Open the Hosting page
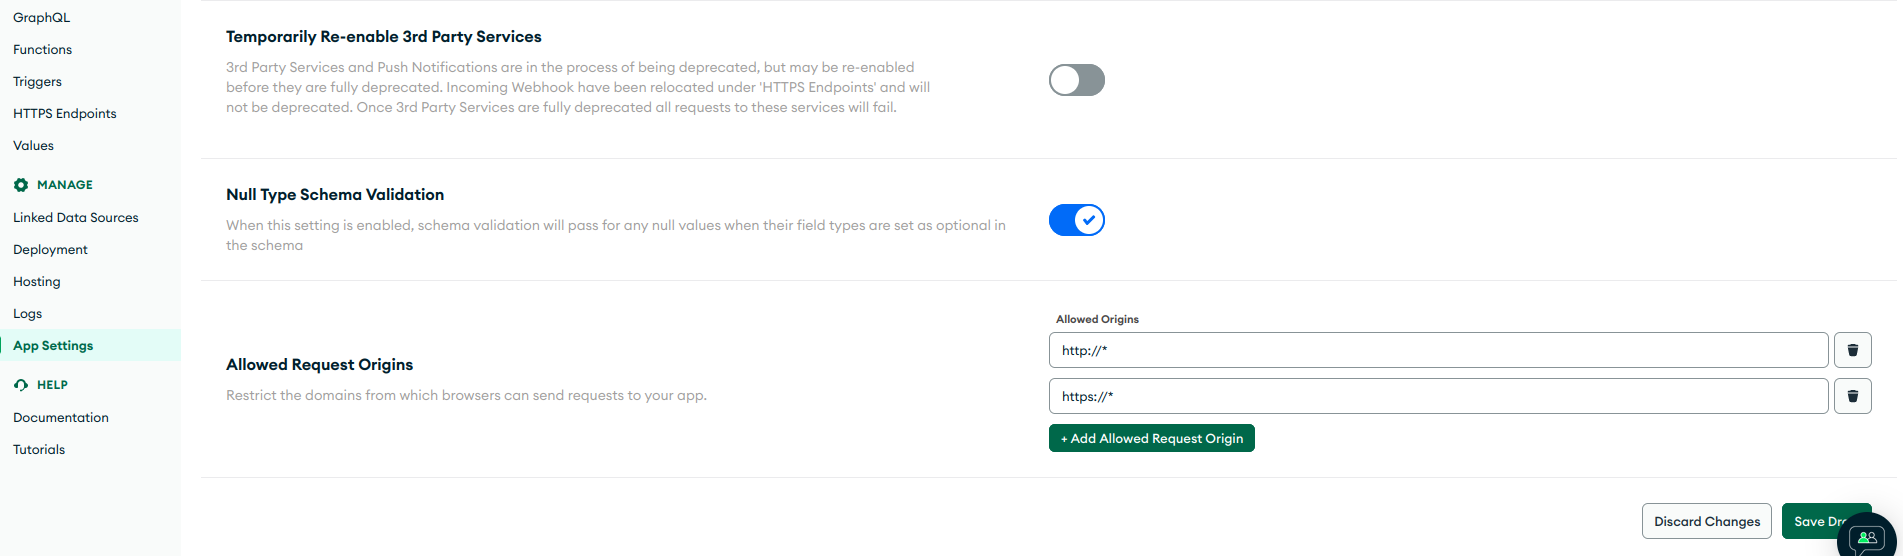Image resolution: width=1903 pixels, height=556 pixels. (x=37, y=281)
